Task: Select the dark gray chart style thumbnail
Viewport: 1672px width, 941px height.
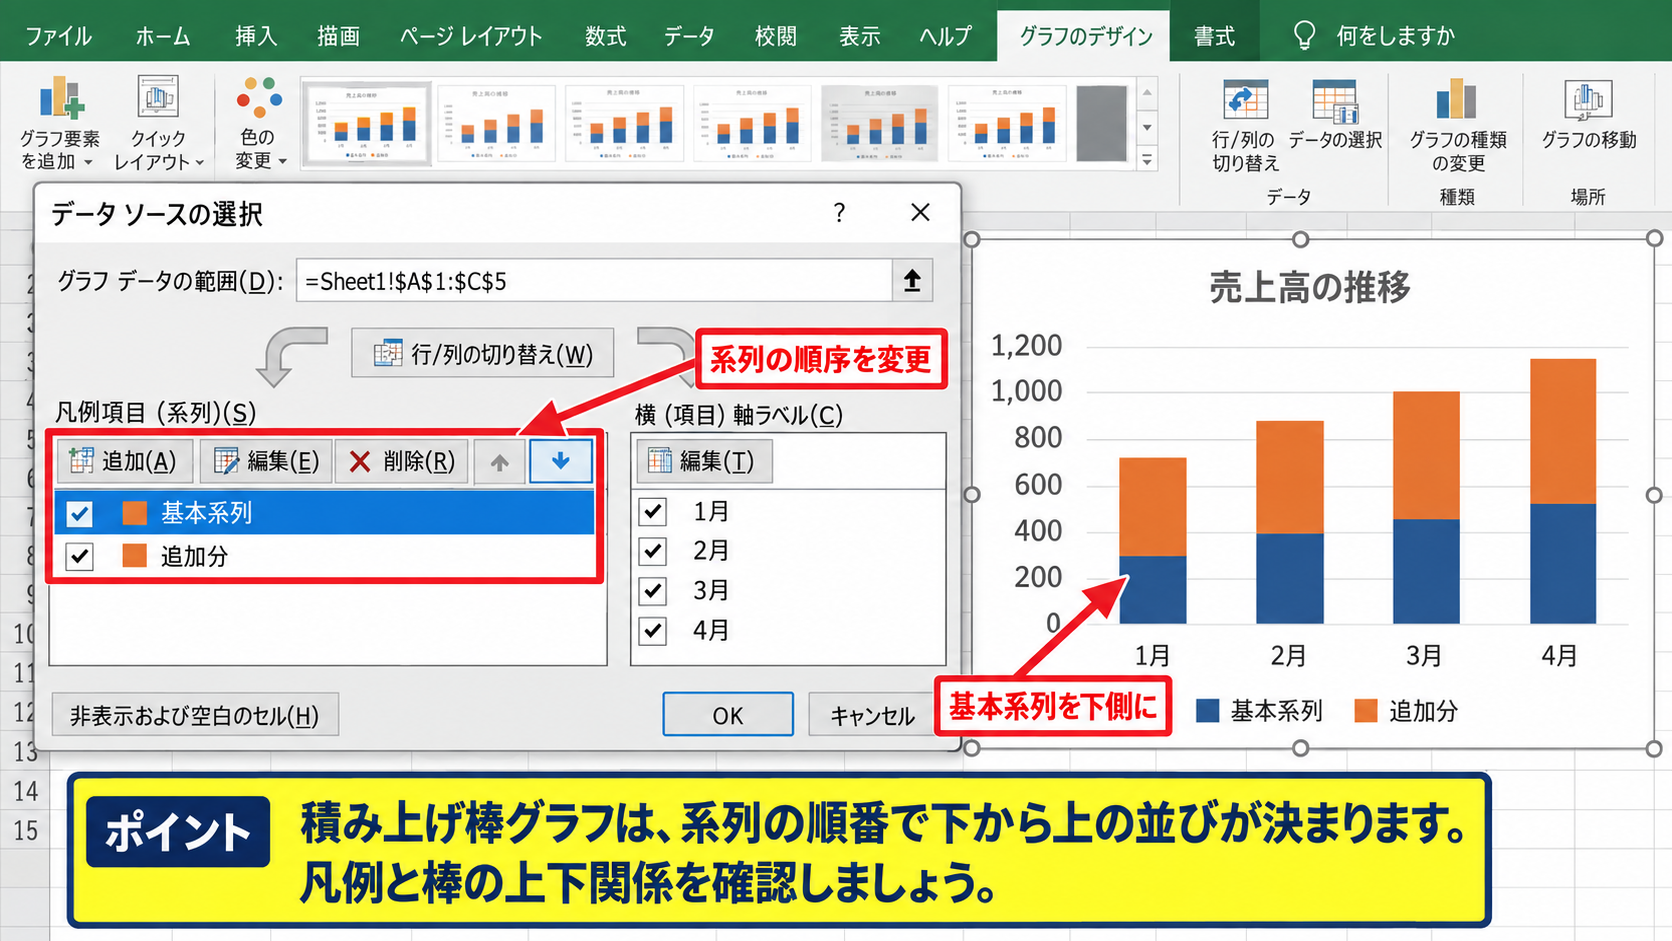Action: 1102,124
